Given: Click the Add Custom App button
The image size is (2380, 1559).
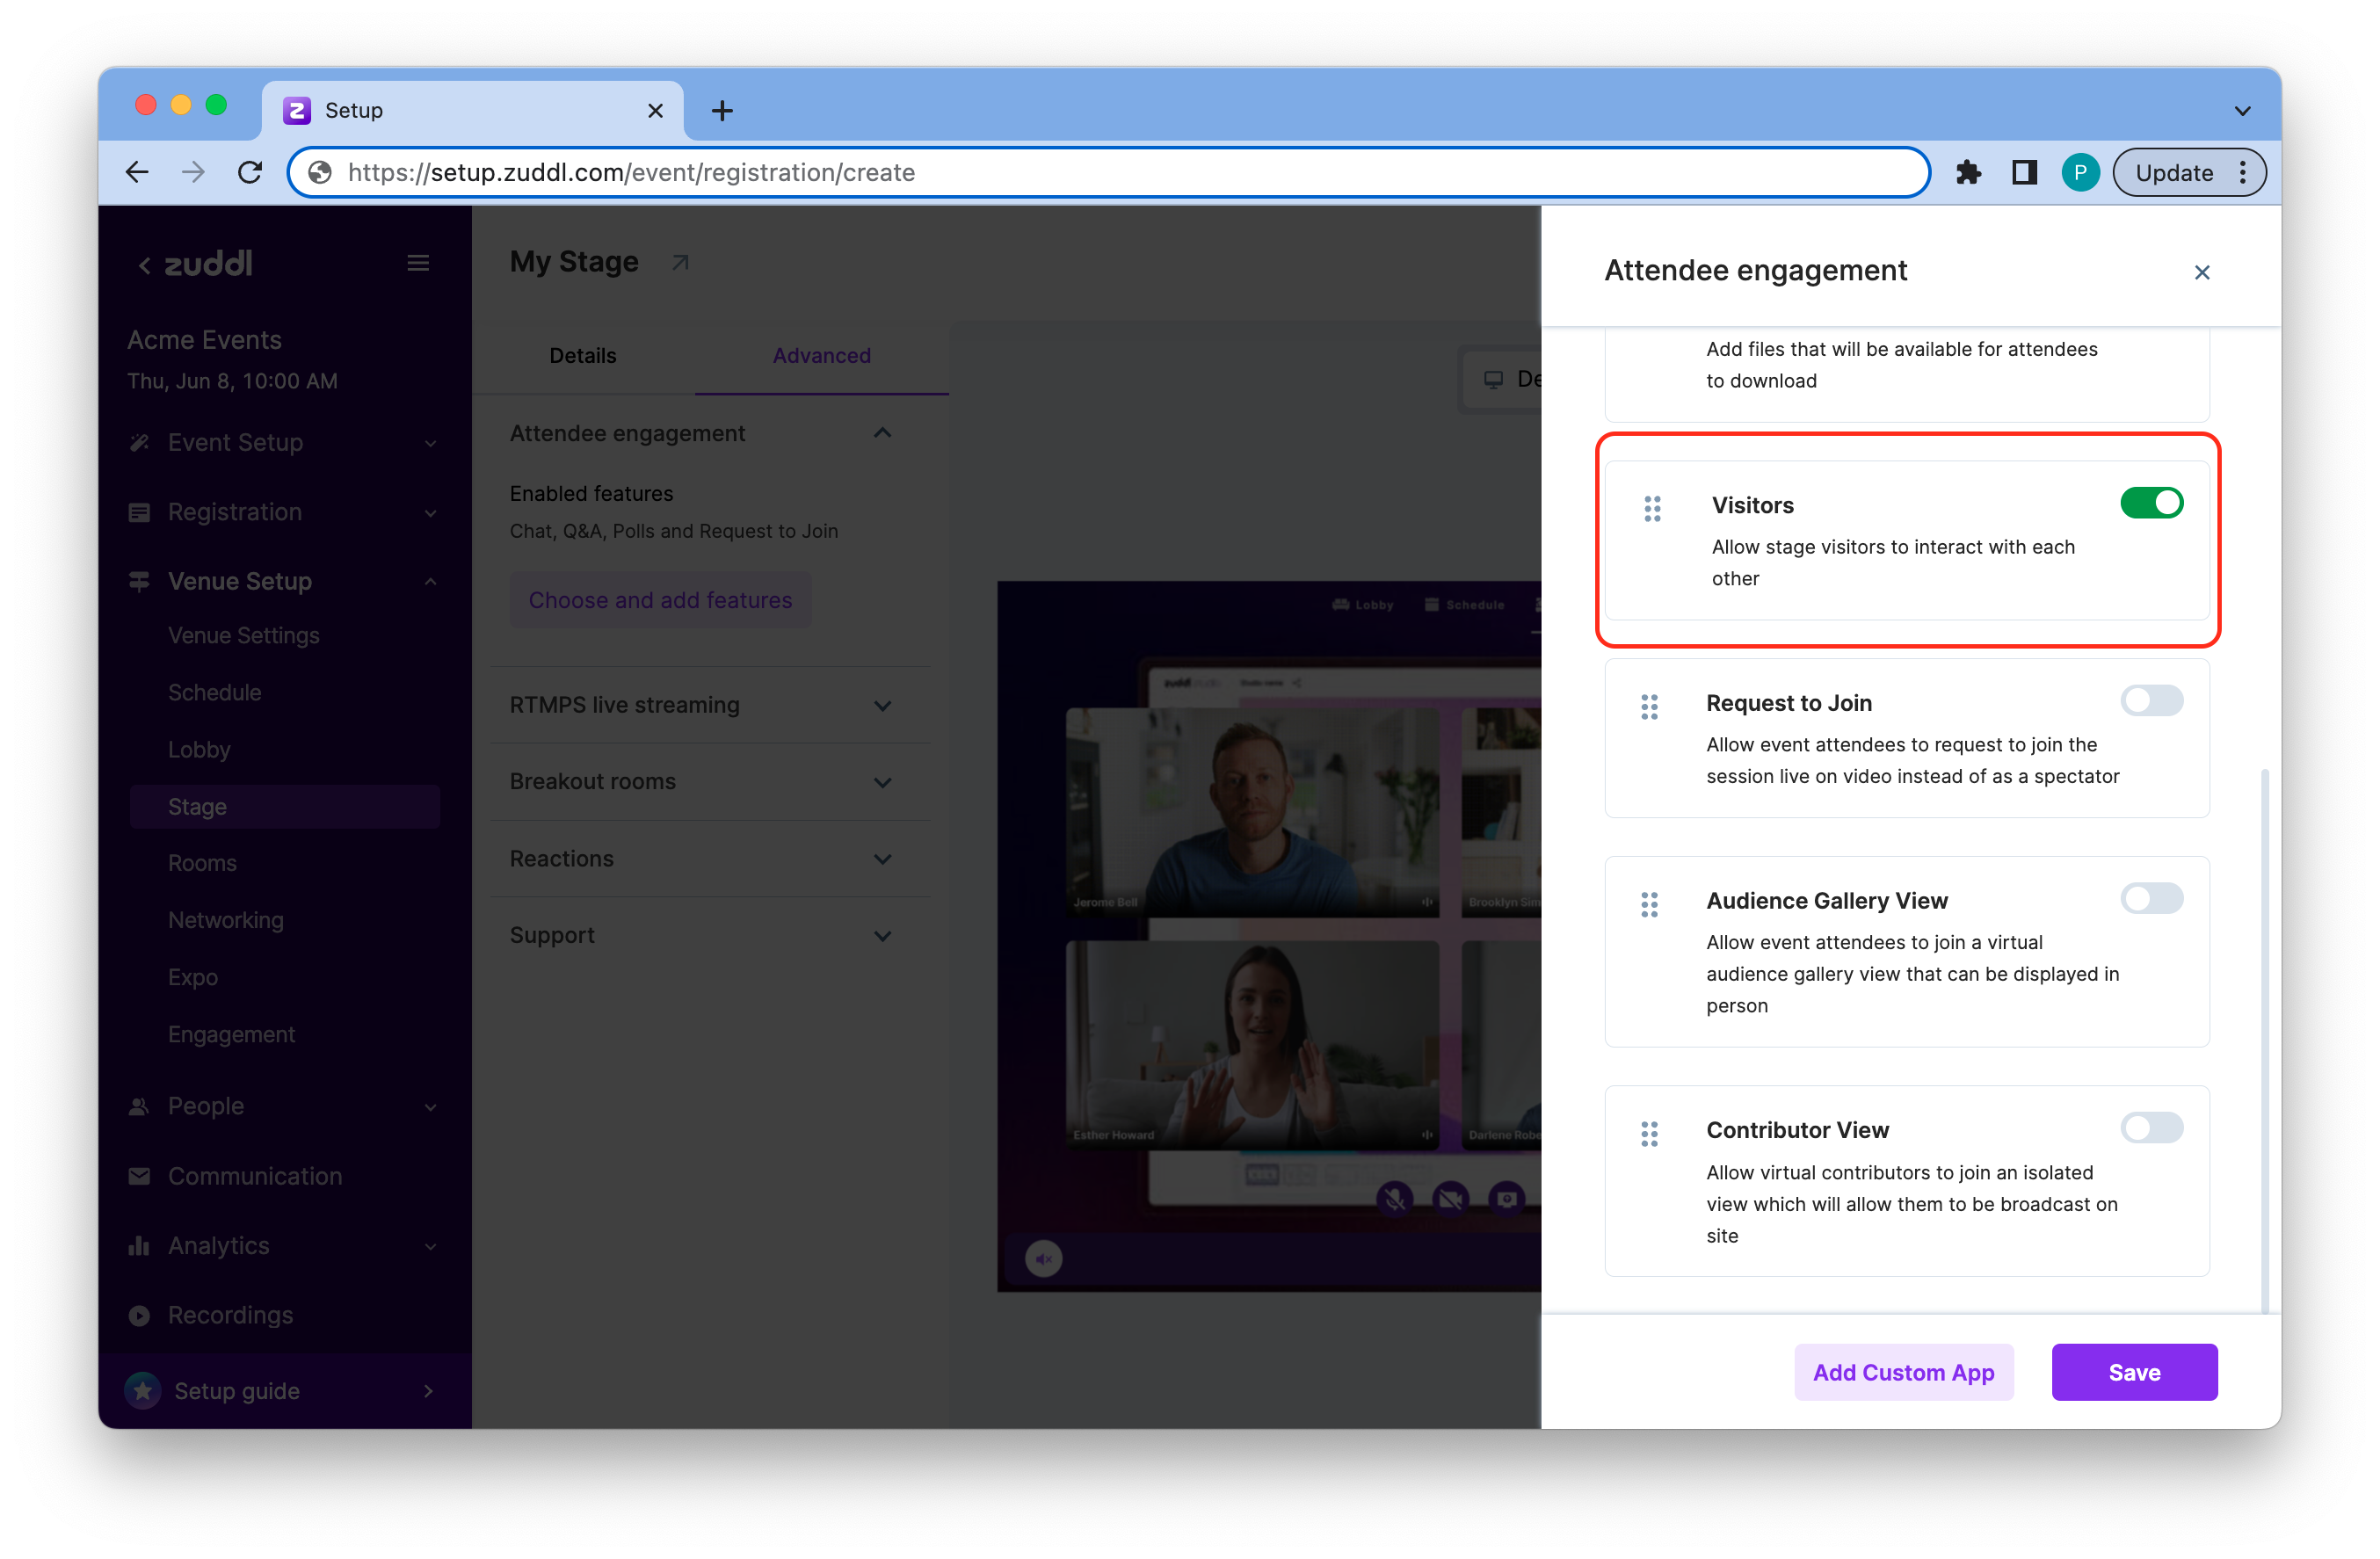Looking at the screenshot, I should (1903, 1372).
